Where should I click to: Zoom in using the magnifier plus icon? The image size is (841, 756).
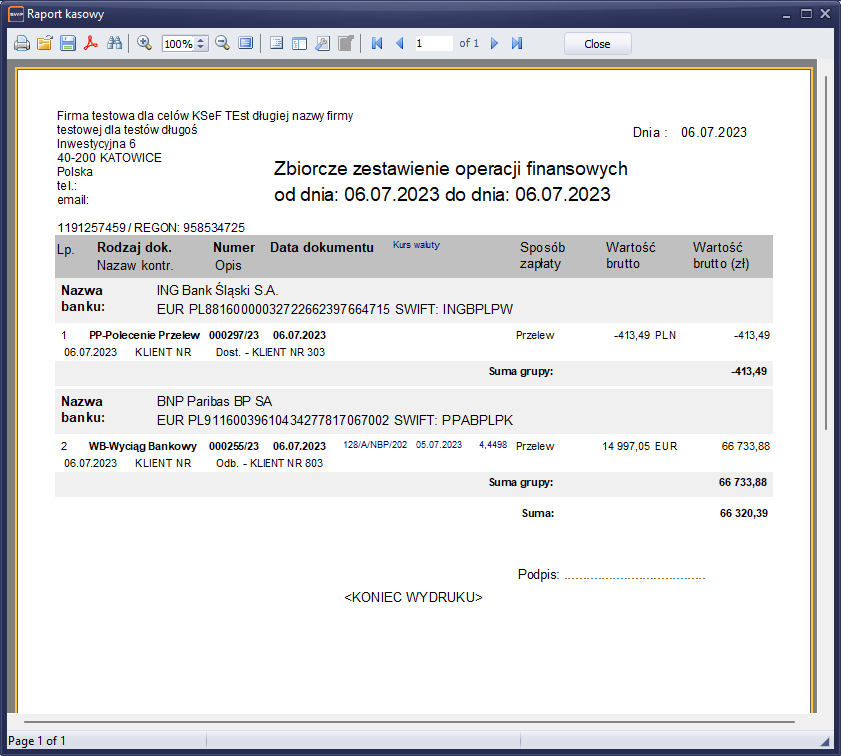(x=144, y=44)
